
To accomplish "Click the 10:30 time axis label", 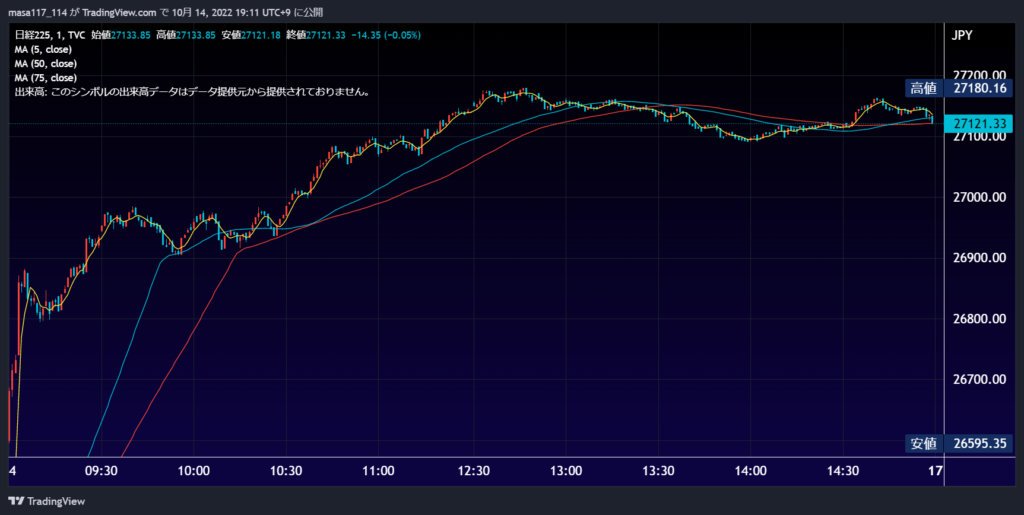I will click(x=287, y=471).
